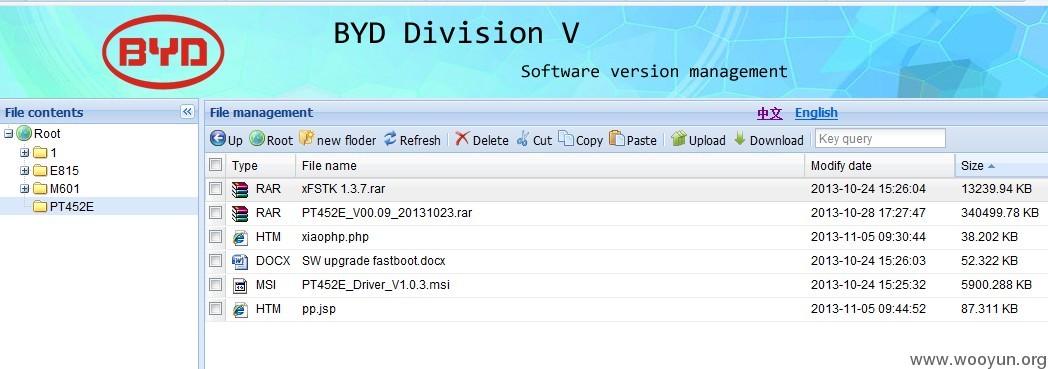Click size value 340499.78 KB
This screenshot has width=1048, height=369.
pos(1000,213)
